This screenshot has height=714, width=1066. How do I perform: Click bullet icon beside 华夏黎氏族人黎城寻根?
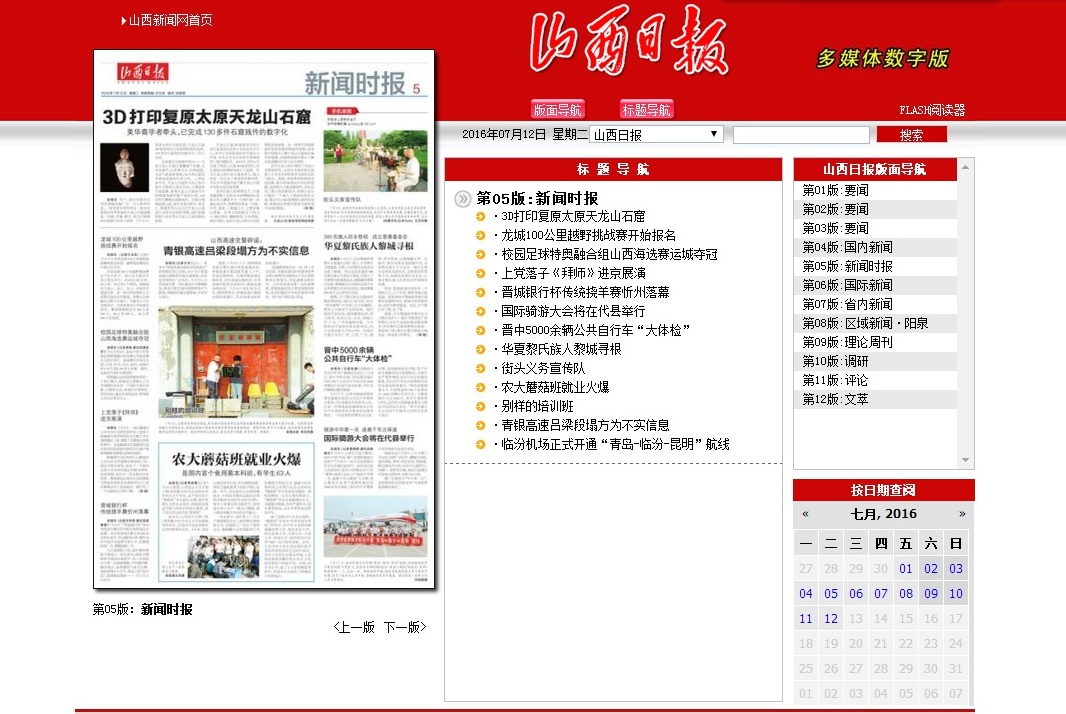point(481,350)
